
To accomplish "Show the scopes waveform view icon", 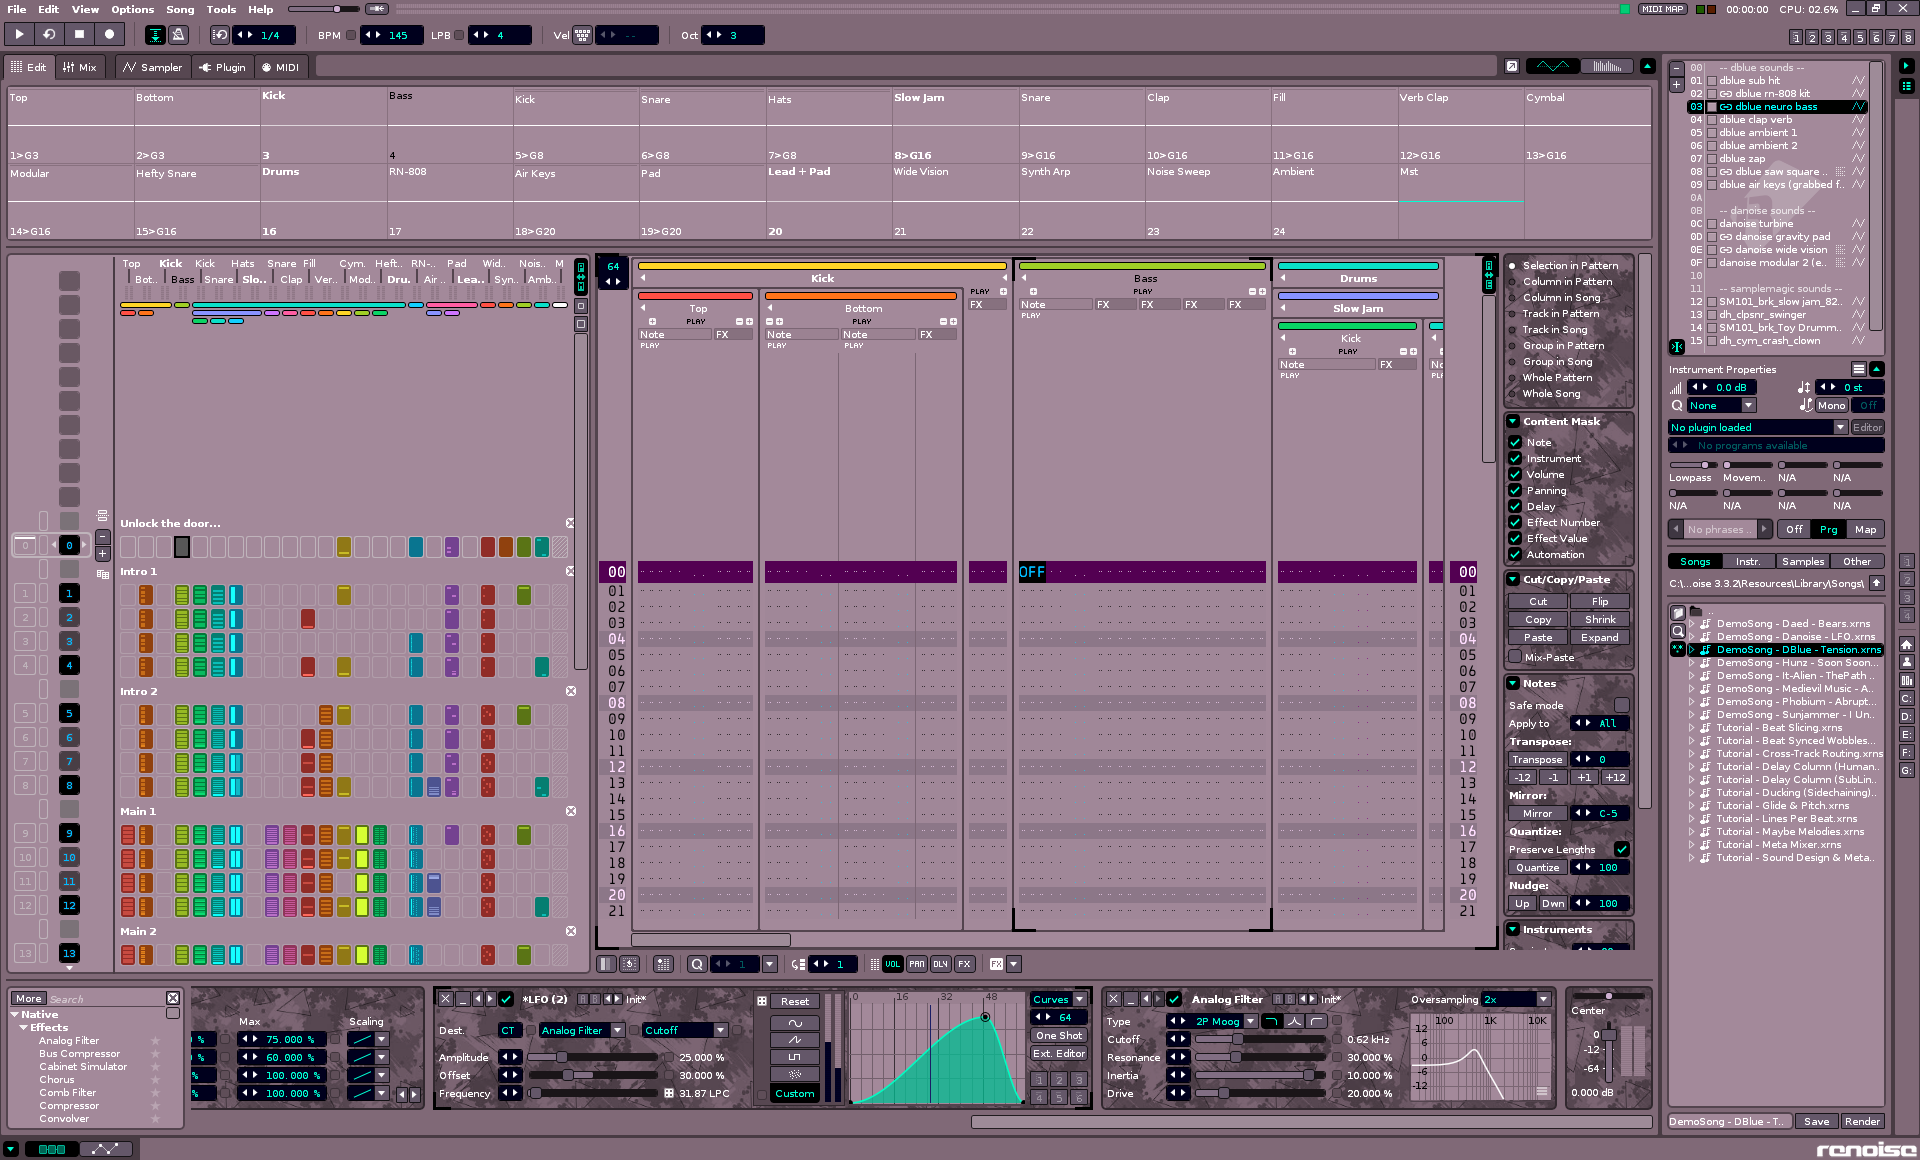I will [x=1552, y=66].
